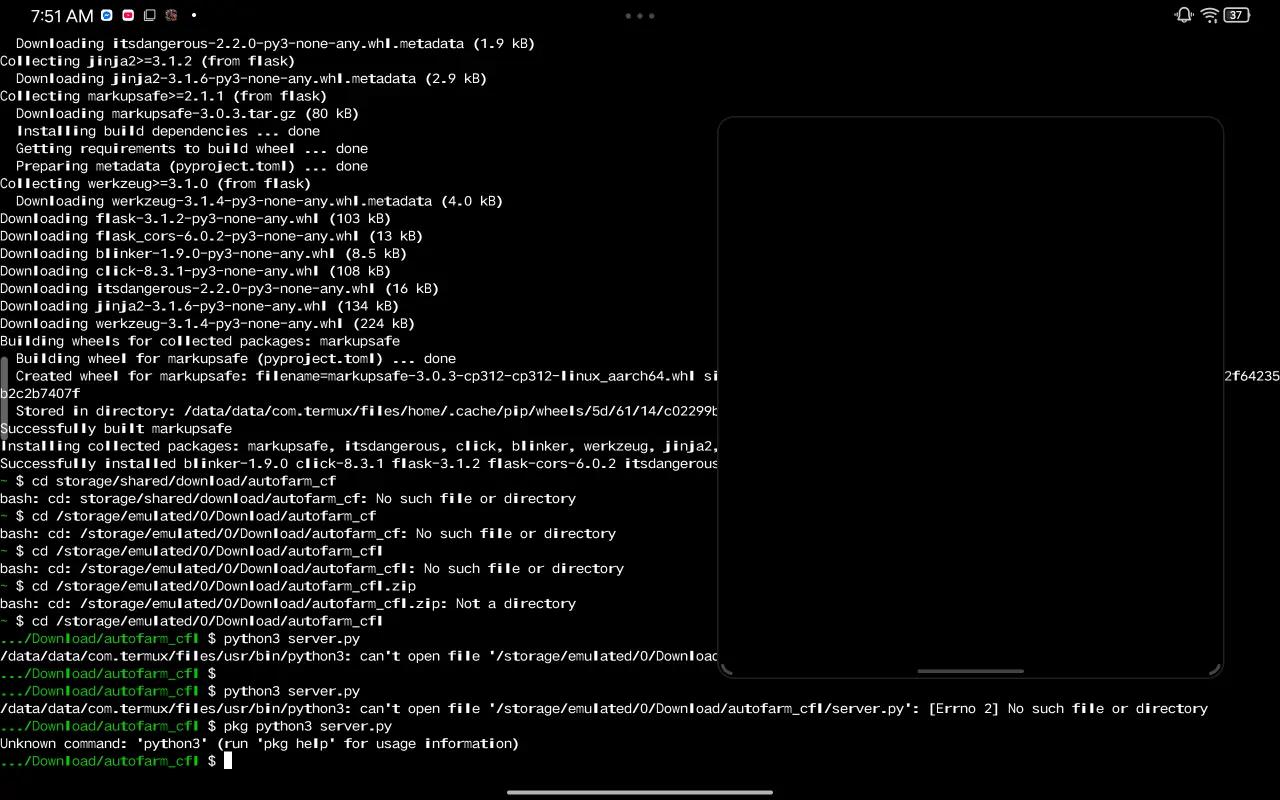Tap the stacked-windows notification icon
The height and width of the screenshot is (800, 1280).
click(x=149, y=15)
